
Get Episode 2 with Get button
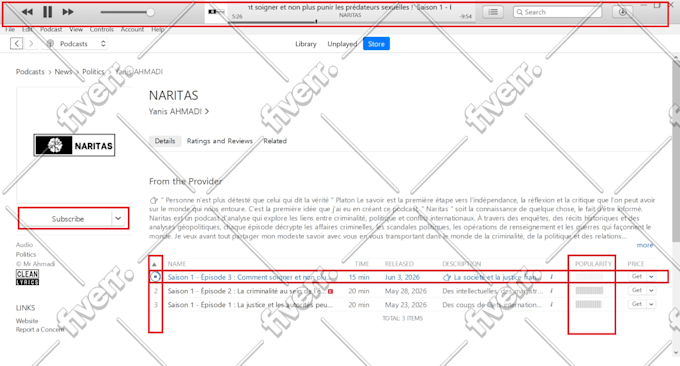click(637, 291)
